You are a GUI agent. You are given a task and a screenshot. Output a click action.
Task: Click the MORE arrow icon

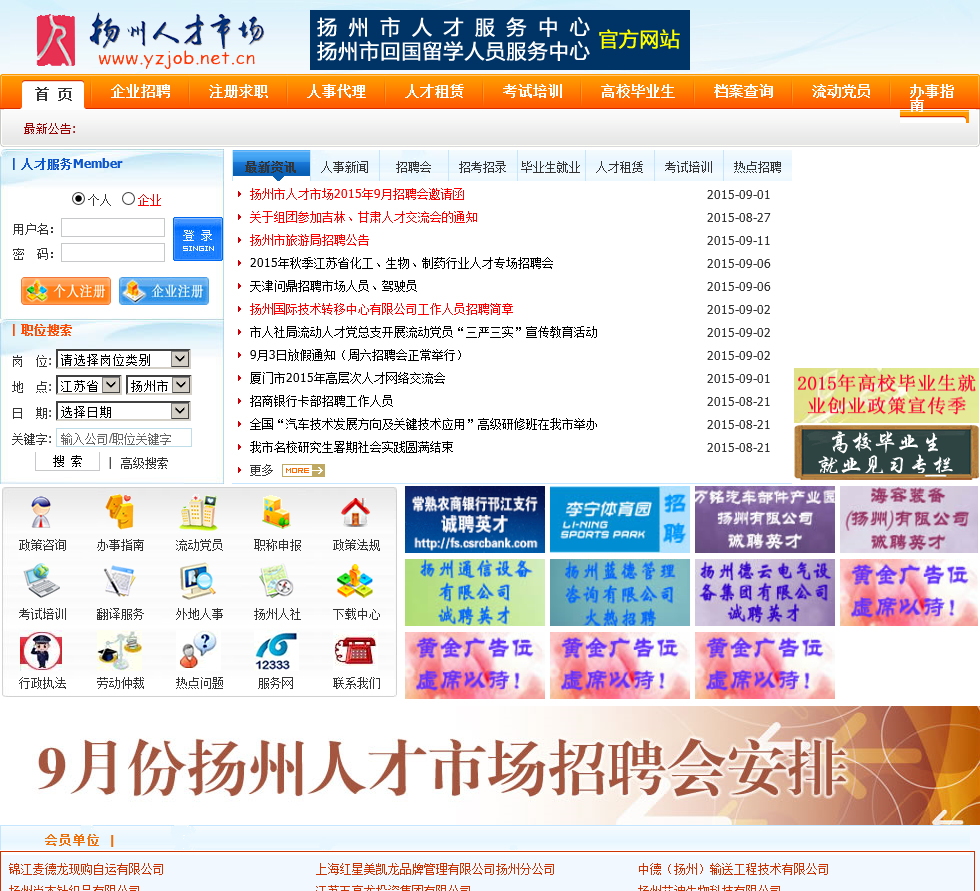(x=303, y=470)
